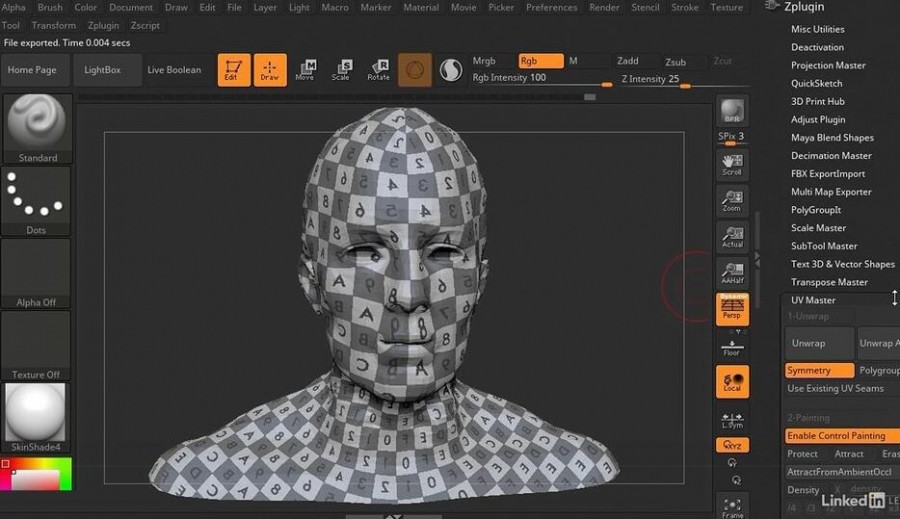
Task: Toggle the M material mode
Action: tap(573, 61)
